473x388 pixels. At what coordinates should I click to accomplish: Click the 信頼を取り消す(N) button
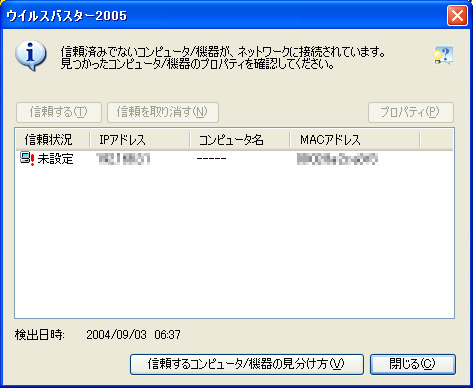(x=163, y=112)
